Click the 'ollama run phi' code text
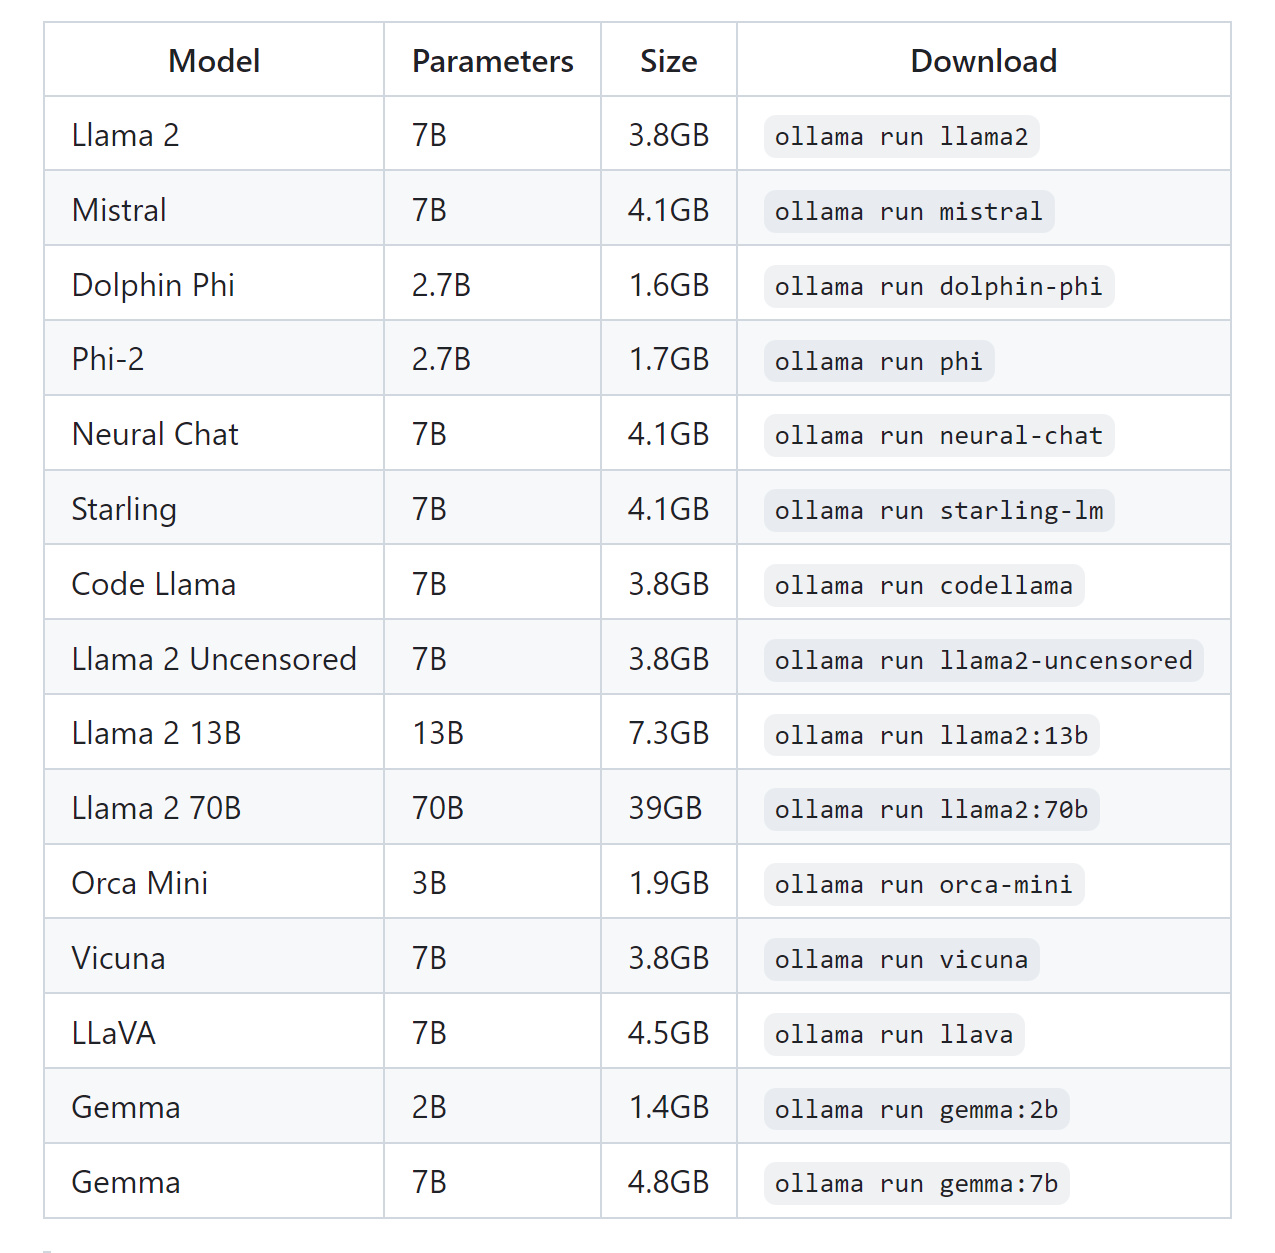 878,362
